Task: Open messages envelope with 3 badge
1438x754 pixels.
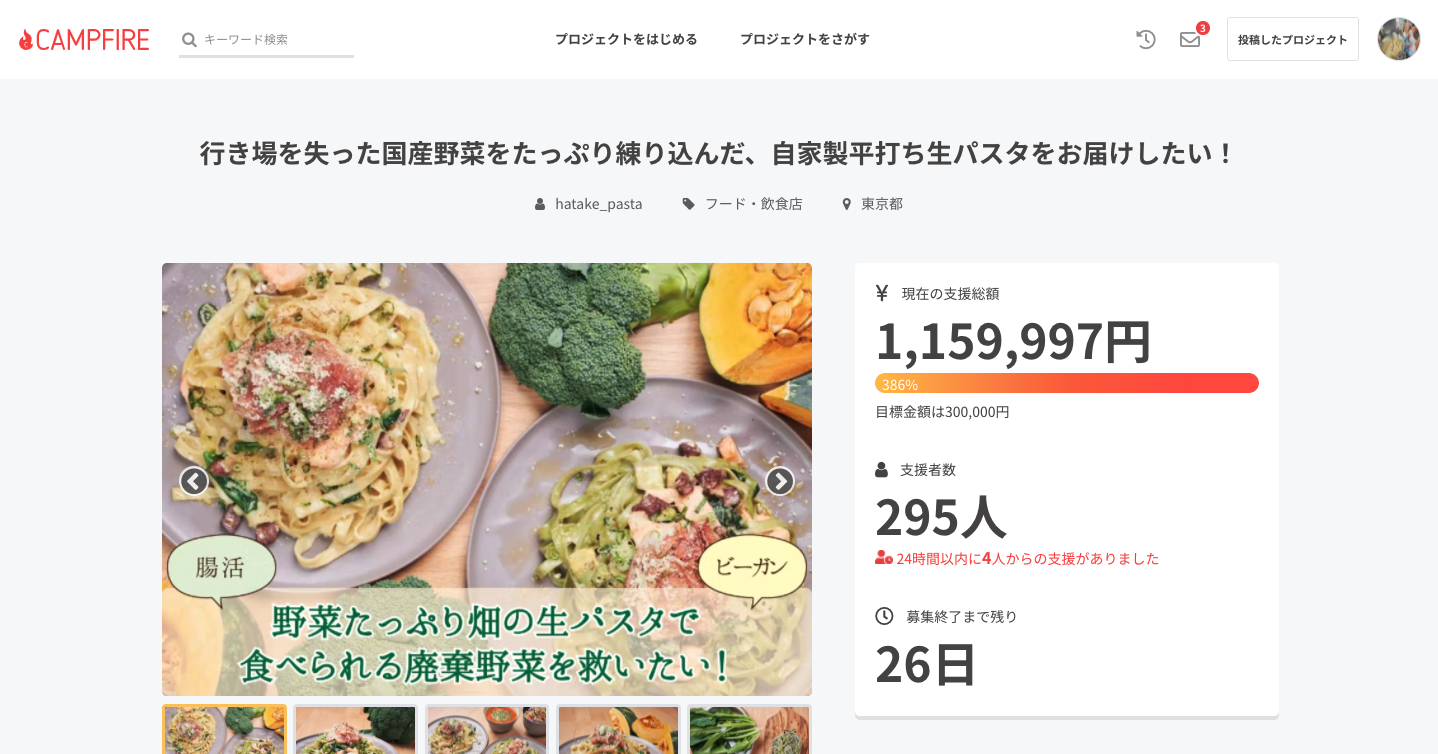Action: tap(1190, 39)
